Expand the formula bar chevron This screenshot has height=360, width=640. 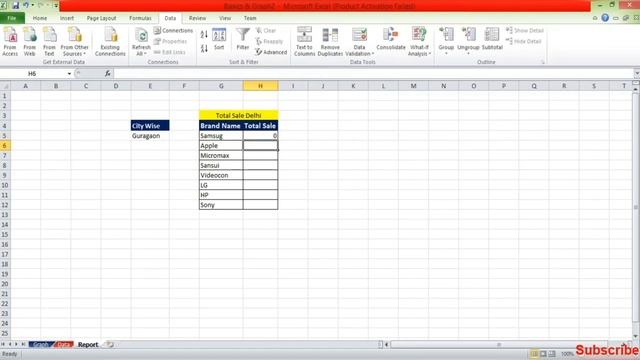(x=636, y=74)
